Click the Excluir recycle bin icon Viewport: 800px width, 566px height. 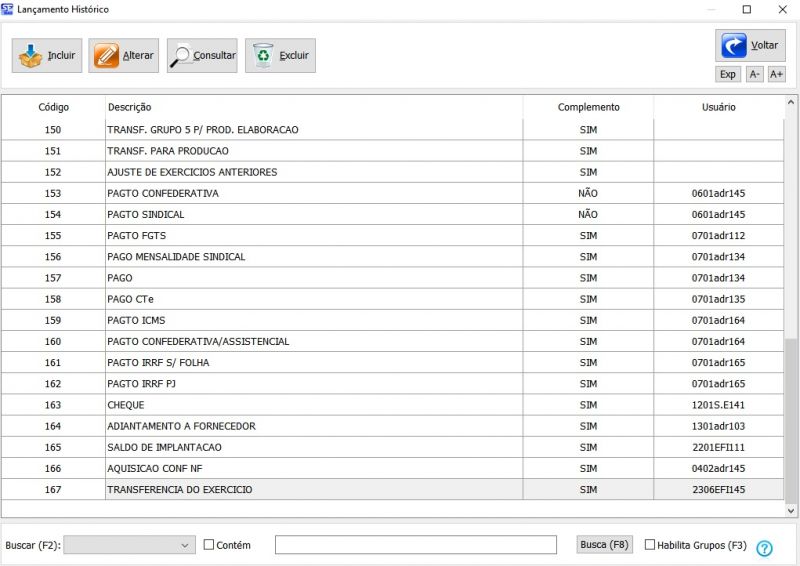[263, 56]
